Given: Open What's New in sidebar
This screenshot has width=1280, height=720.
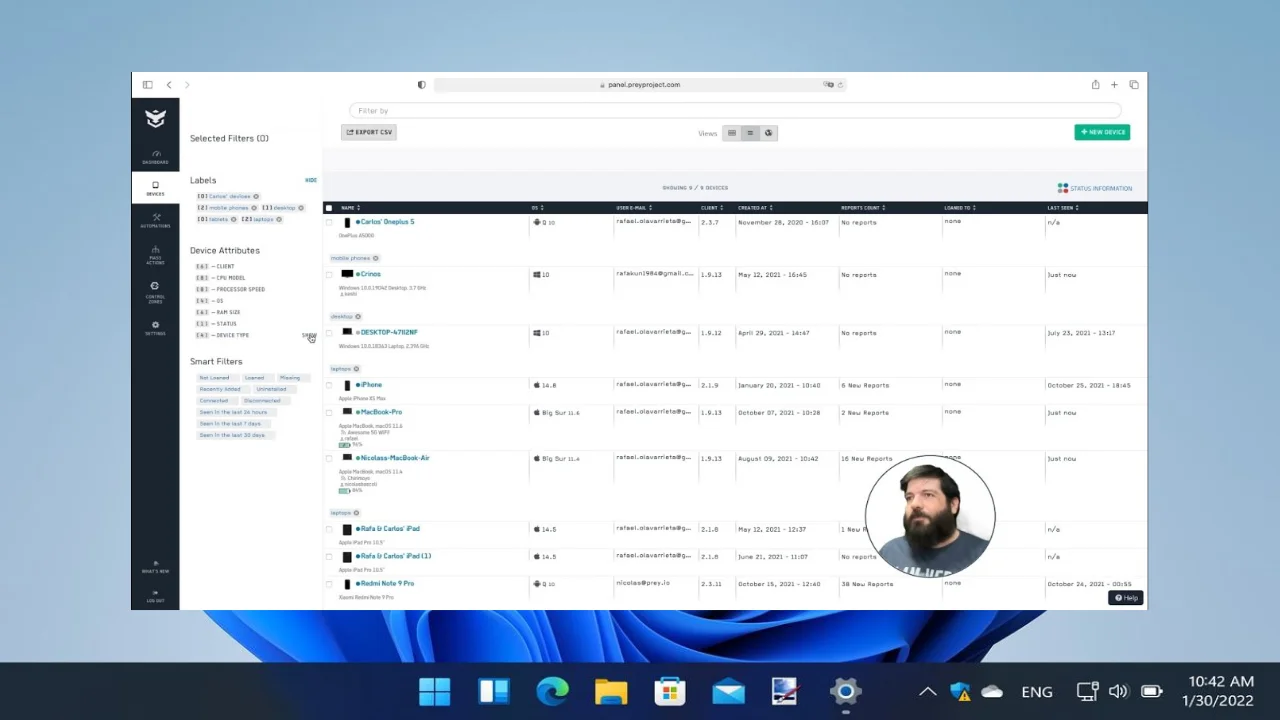Looking at the screenshot, I should pyautogui.click(x=155, y=567).
